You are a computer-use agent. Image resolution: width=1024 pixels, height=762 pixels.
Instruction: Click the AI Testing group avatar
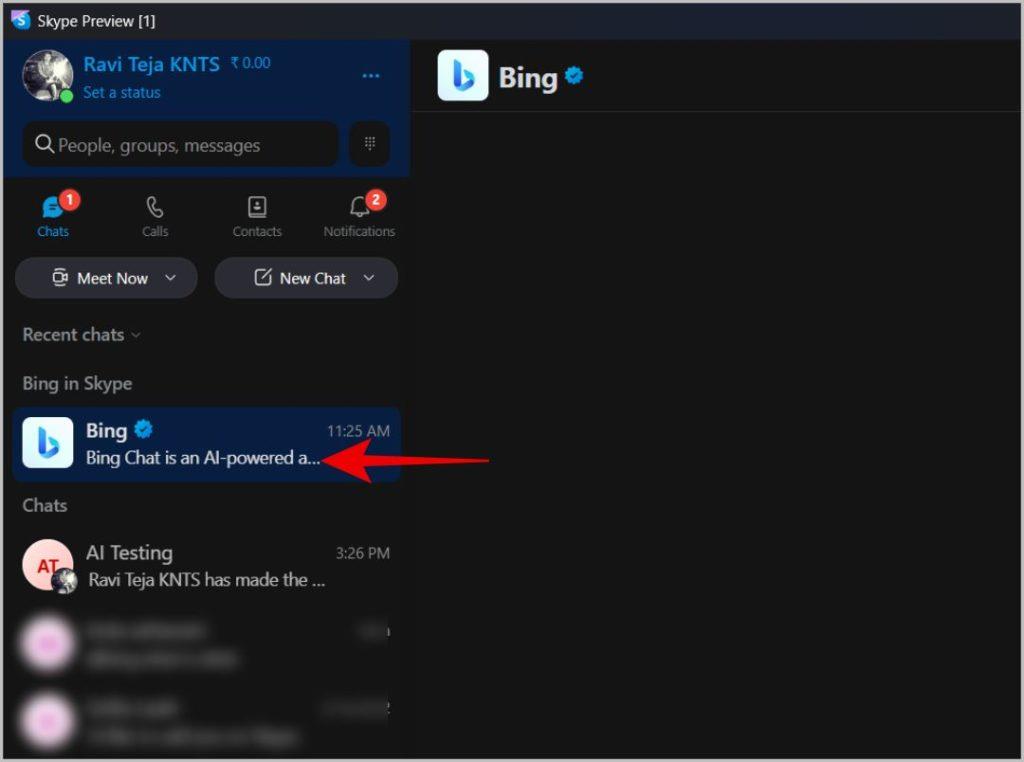coord(48,565)
